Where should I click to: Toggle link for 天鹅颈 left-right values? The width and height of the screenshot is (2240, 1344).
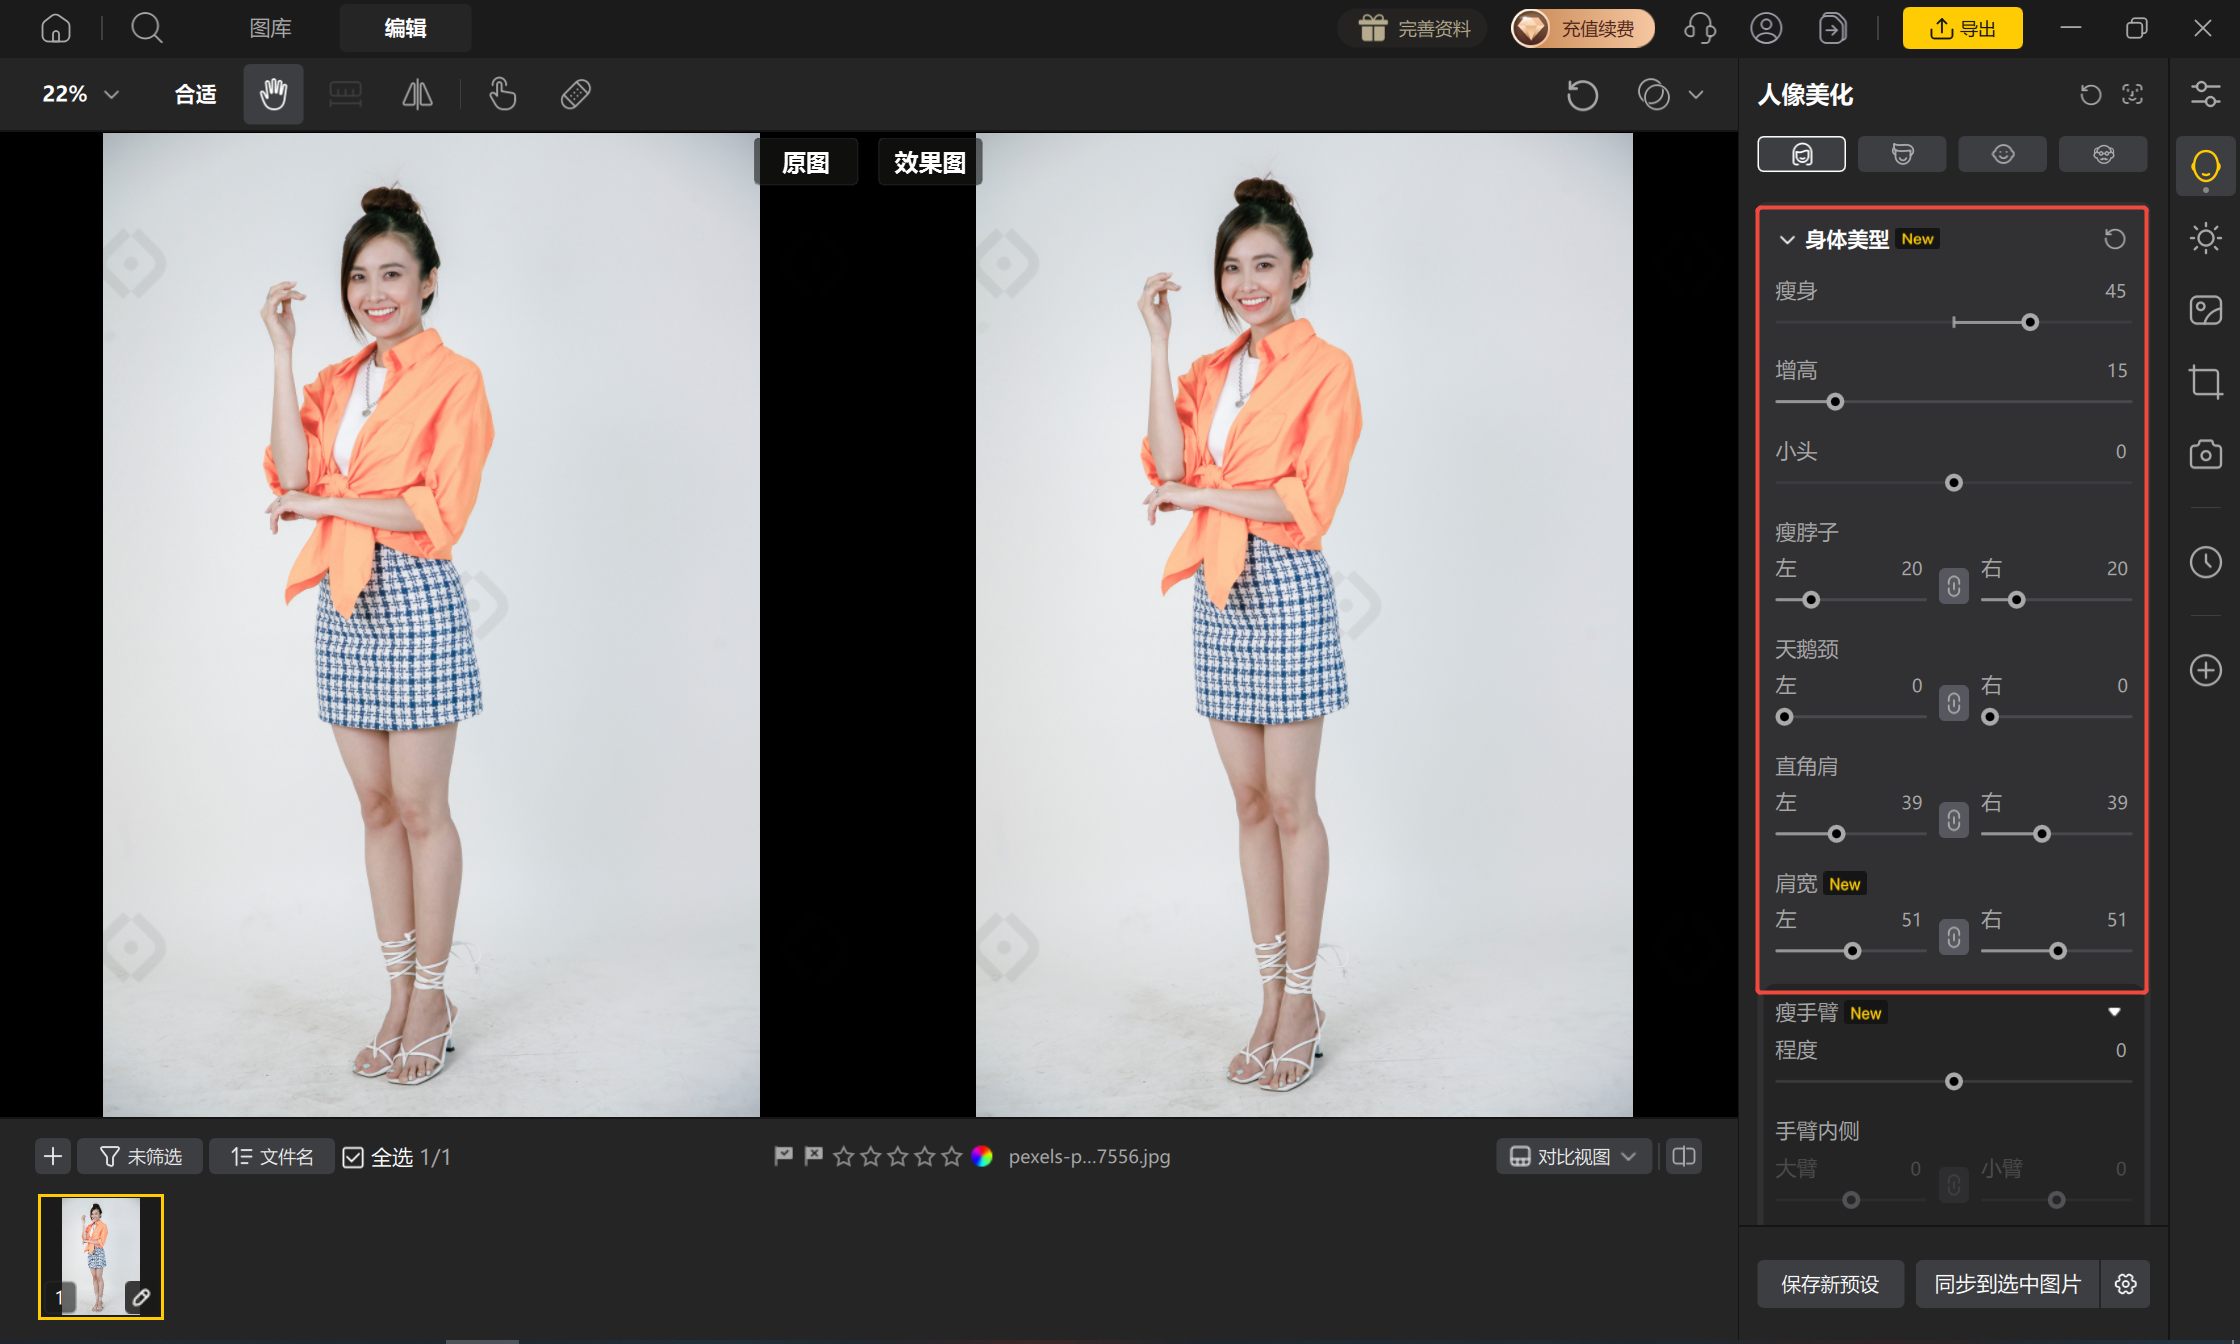click(x=1953, y=703)
